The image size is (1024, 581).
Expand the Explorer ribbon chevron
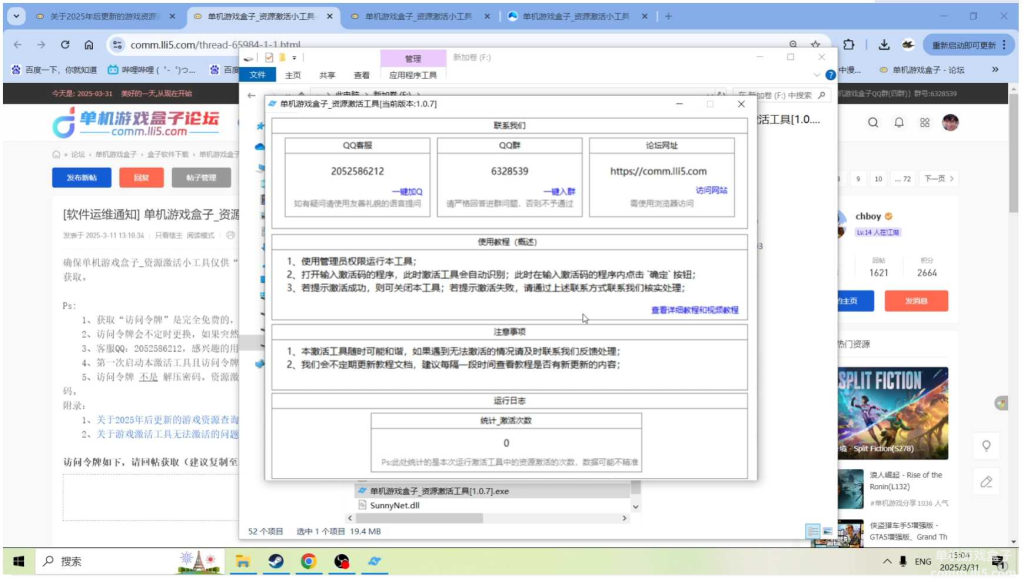(816, 75)
